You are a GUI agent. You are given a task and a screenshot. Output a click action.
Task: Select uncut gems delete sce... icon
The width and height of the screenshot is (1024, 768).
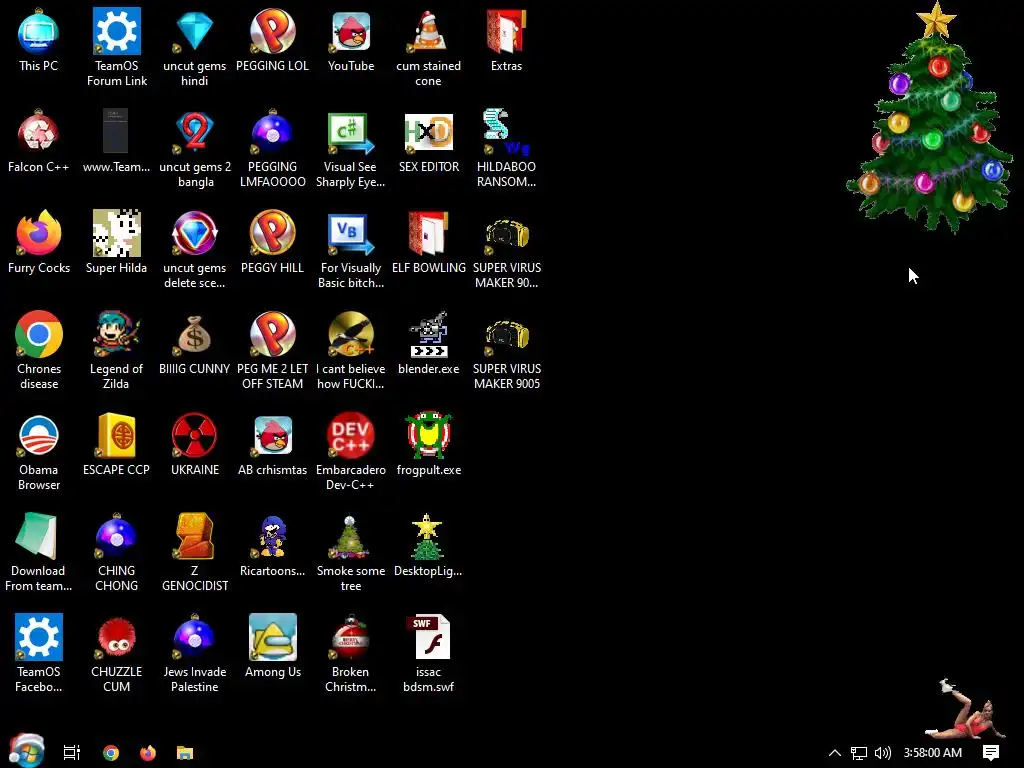pyautogui.click(x=195, y=250)
